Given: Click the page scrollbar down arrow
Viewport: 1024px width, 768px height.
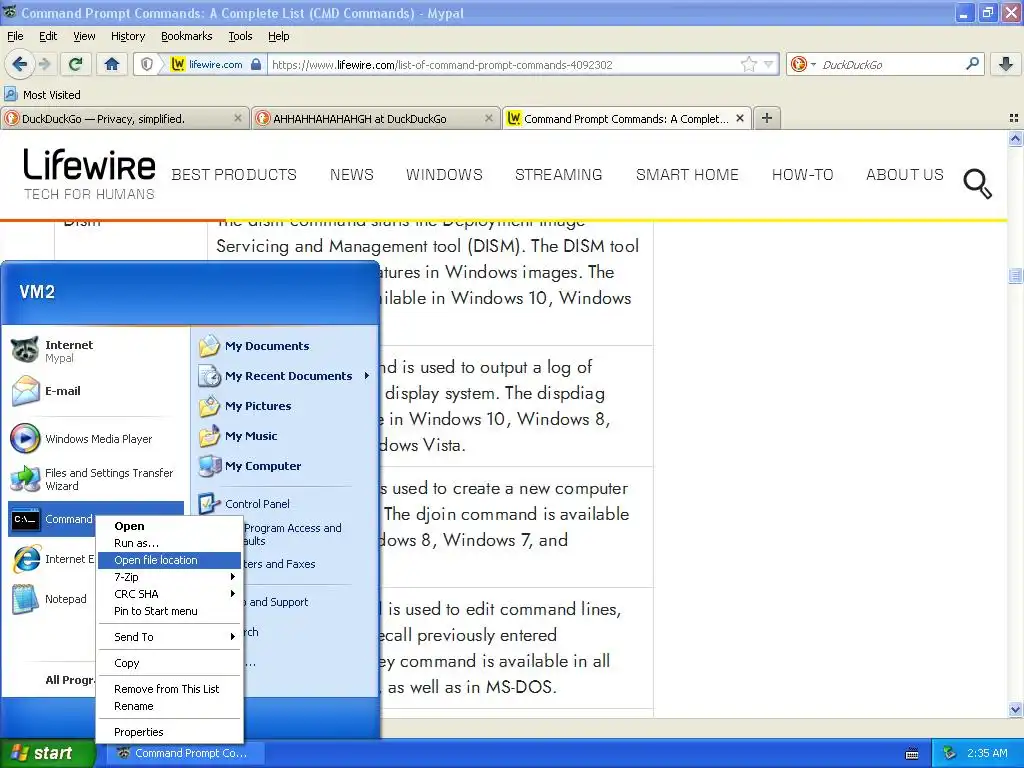Looking at the screenshot, I should [1015, 709].
